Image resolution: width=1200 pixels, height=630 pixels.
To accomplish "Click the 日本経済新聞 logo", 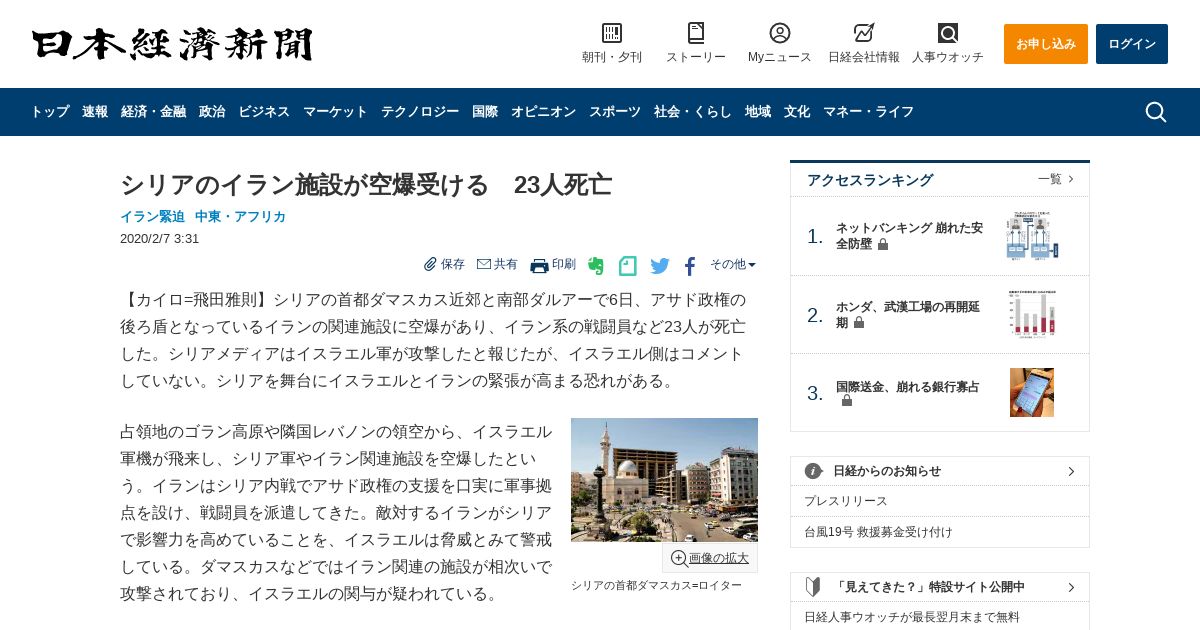I will pyautogui.click(x=172, y=44).
